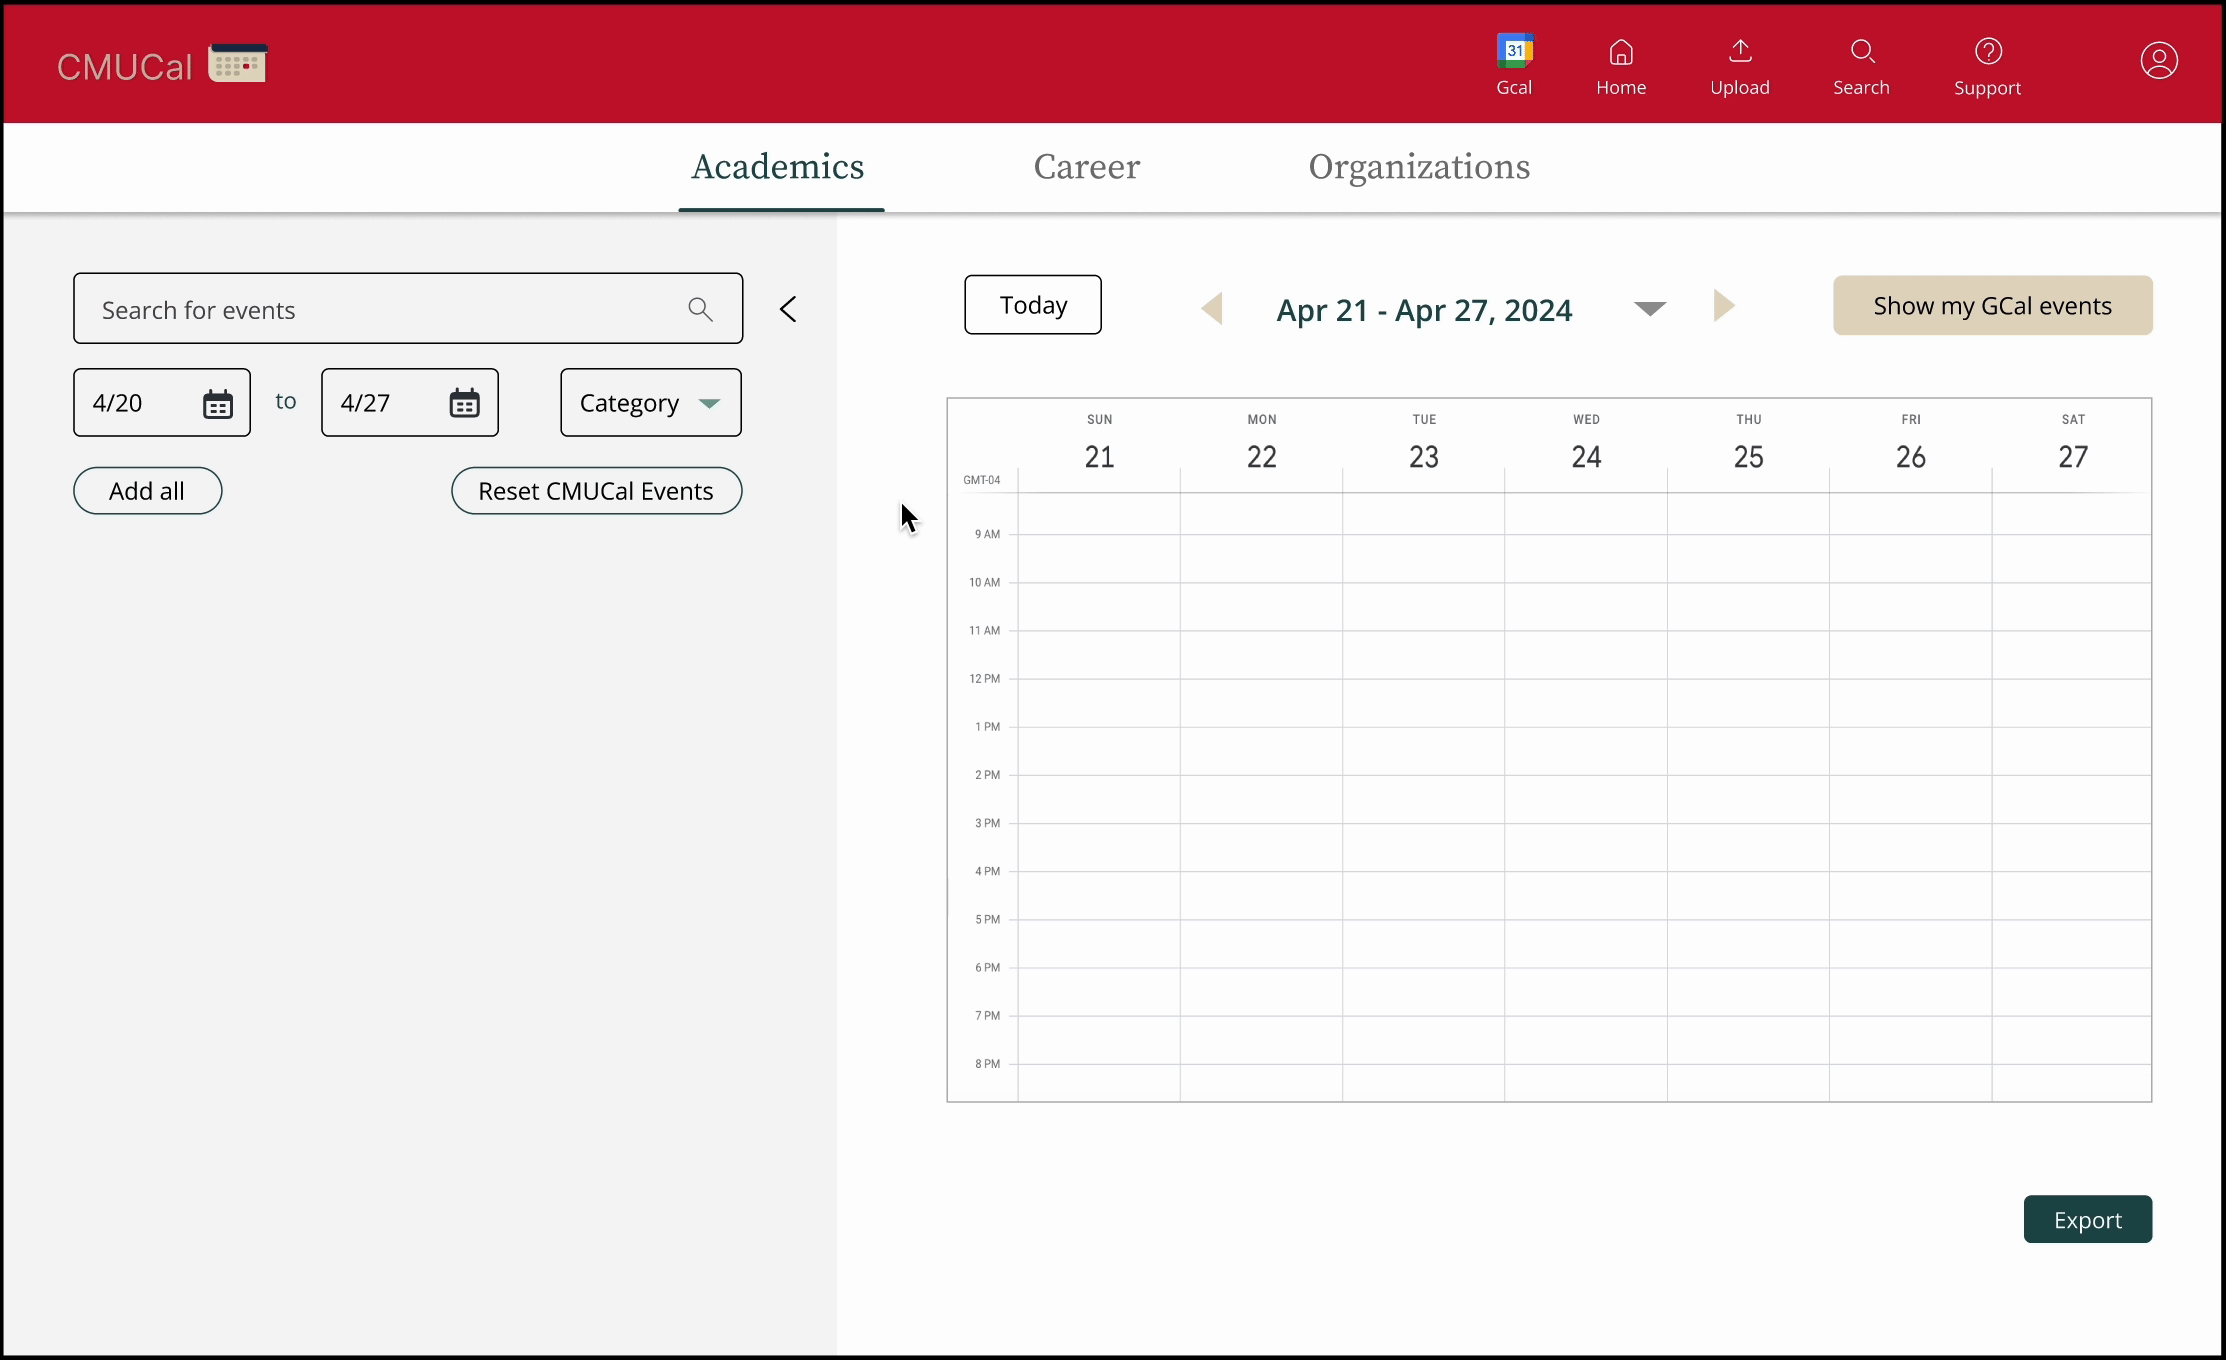Click the magnifier icon in the search box
The image size is (2226, 1360).
point(700,310)
